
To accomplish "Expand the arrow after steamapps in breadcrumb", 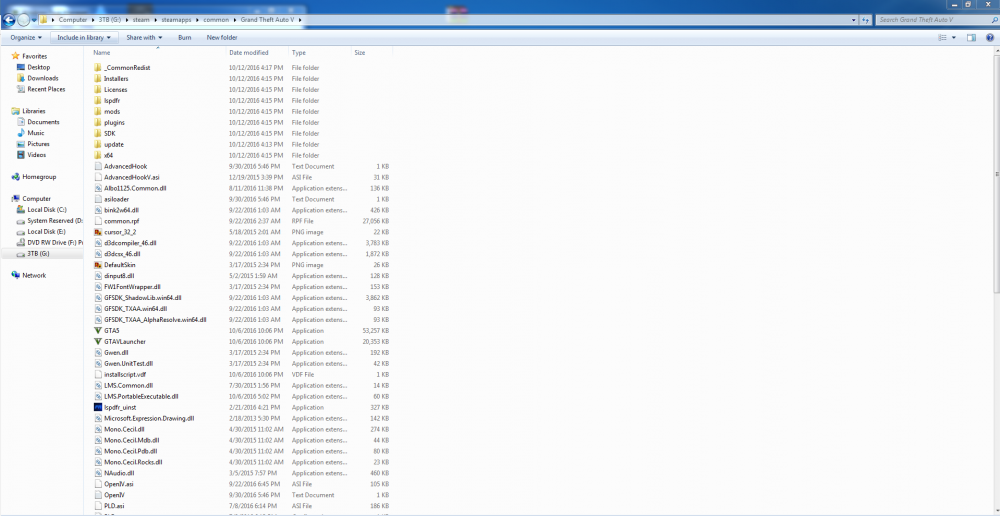I will (x=198, y=20).
